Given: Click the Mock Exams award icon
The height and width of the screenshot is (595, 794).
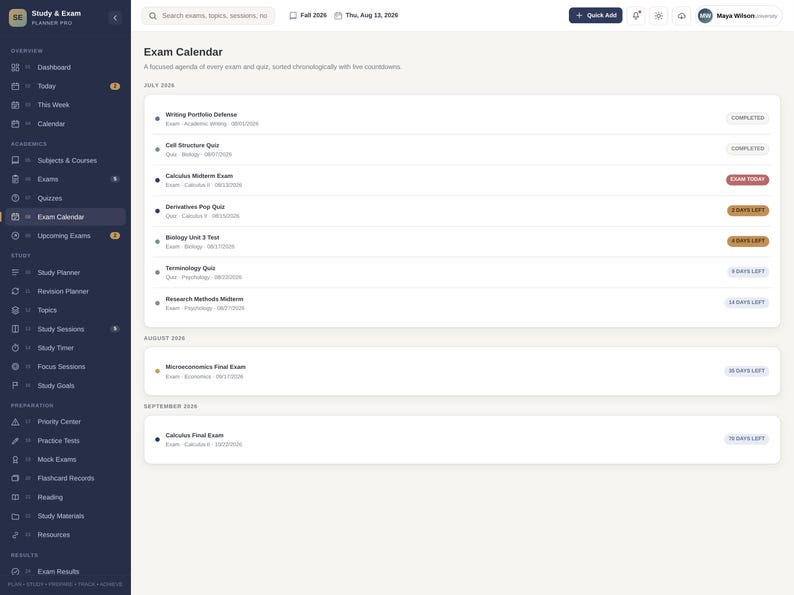Looking at the screenshot, I should (15, 459).
